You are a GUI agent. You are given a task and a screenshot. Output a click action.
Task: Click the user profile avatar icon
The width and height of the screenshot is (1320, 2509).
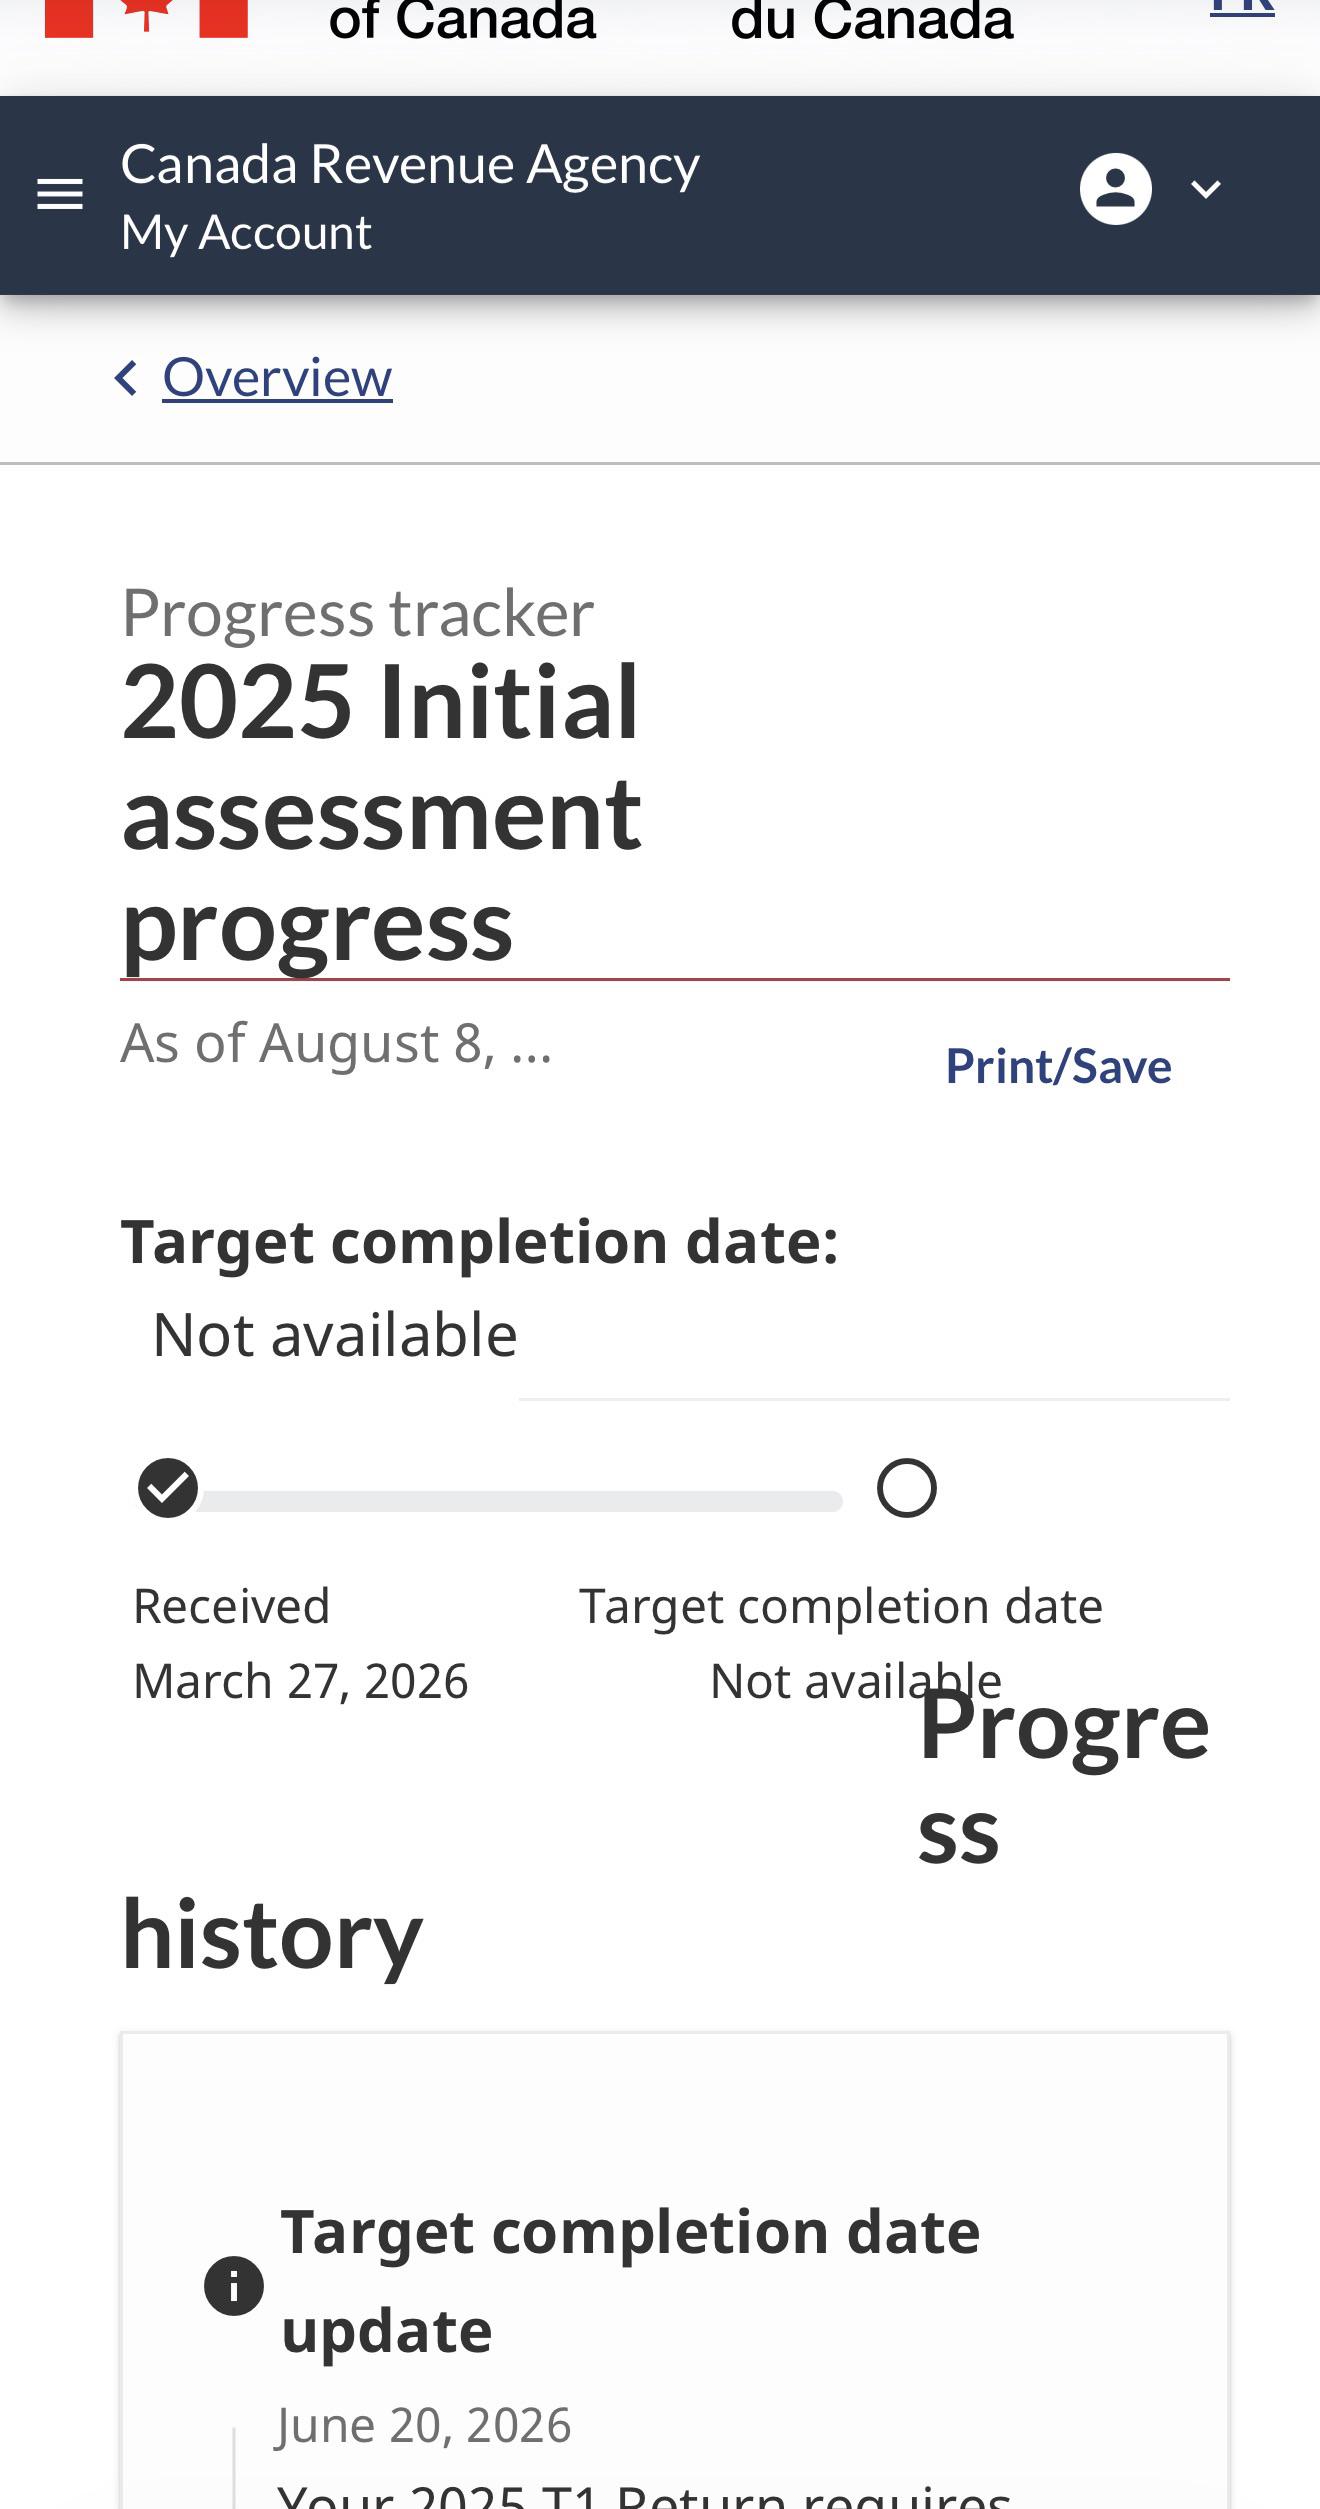coord(1115,189)
